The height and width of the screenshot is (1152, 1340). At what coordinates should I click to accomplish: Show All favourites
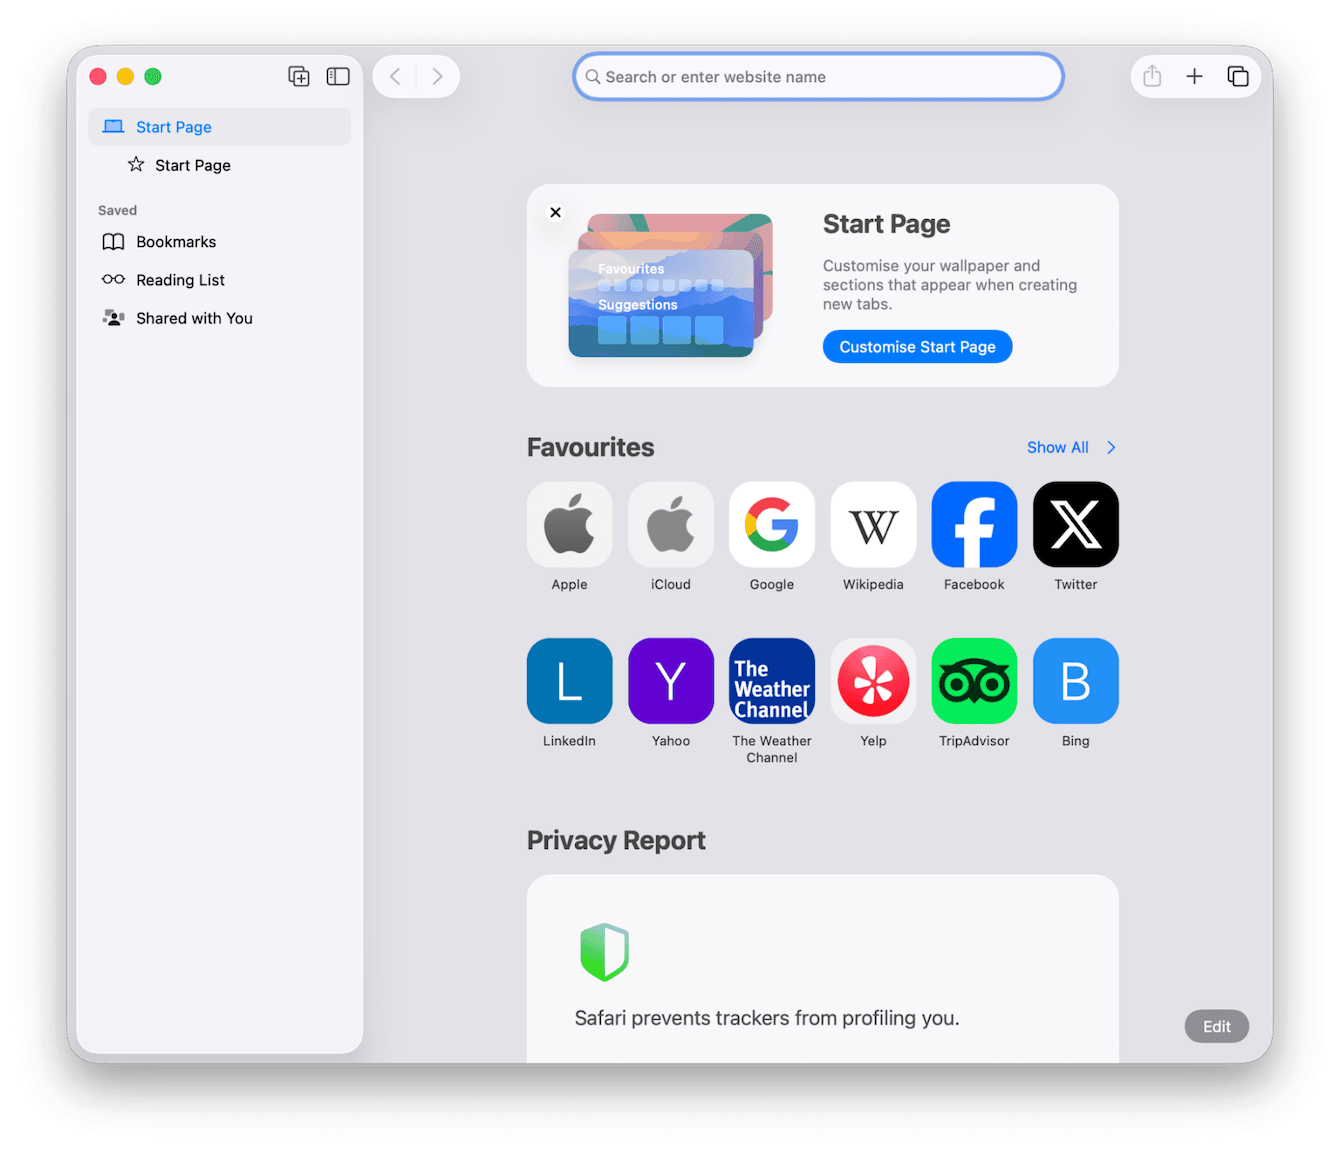(1058, 447)
